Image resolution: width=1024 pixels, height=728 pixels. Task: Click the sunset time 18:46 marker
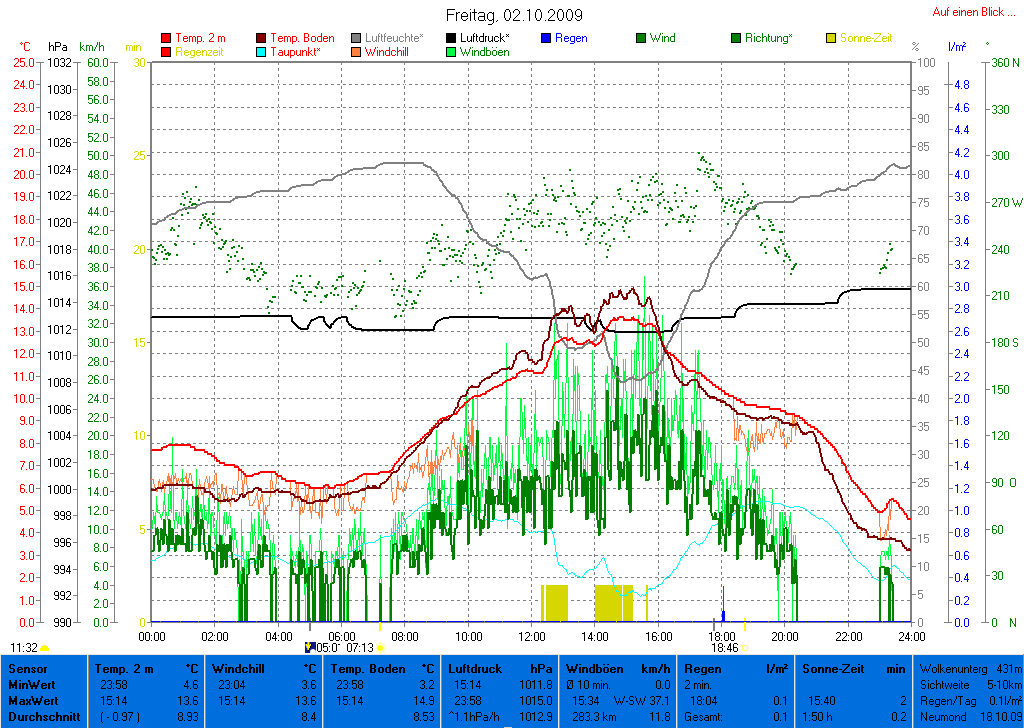point(724,648)
